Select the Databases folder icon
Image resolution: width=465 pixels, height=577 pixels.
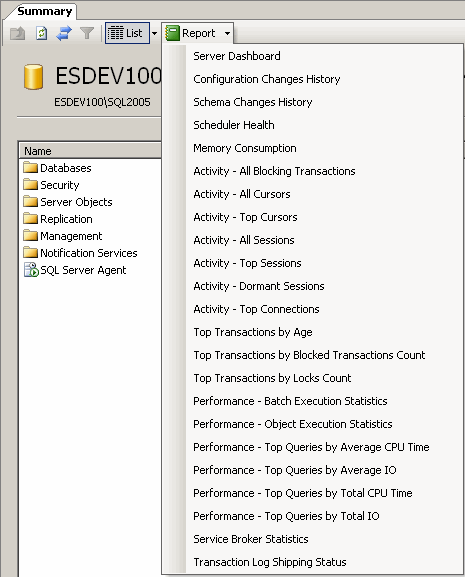(30, 168)
